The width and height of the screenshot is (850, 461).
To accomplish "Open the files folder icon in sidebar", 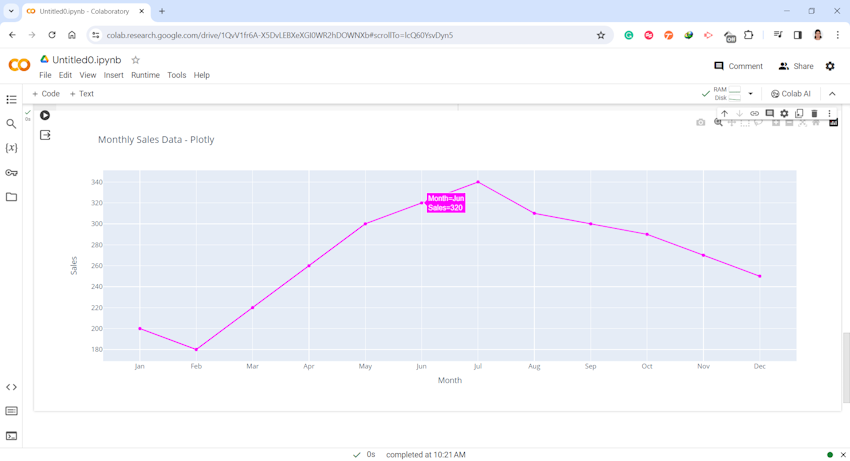I will point(11,197).
